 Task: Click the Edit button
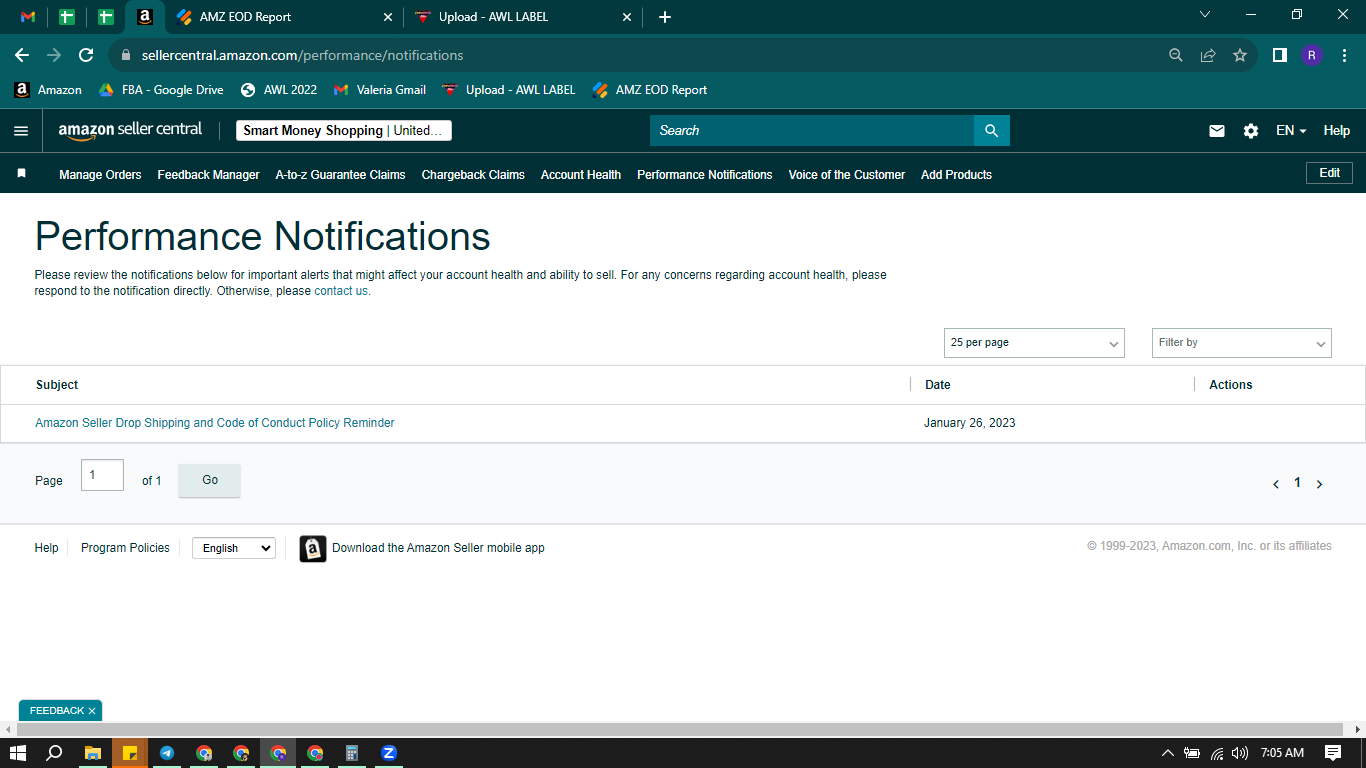[x=1329, y=173]
